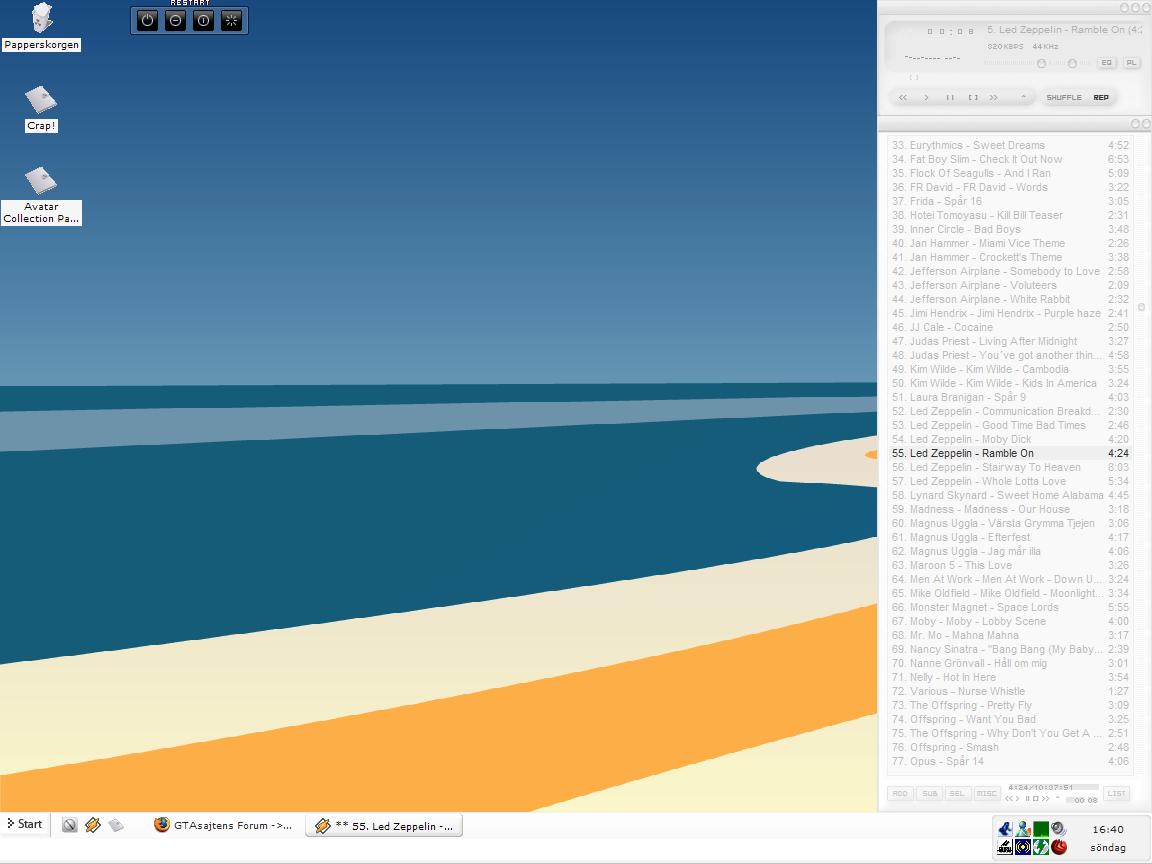Image resolution: width=1152 pixels, height=864 pixels.
Task: Toggle the PL playlist window button
Action: click(1131, 63)
